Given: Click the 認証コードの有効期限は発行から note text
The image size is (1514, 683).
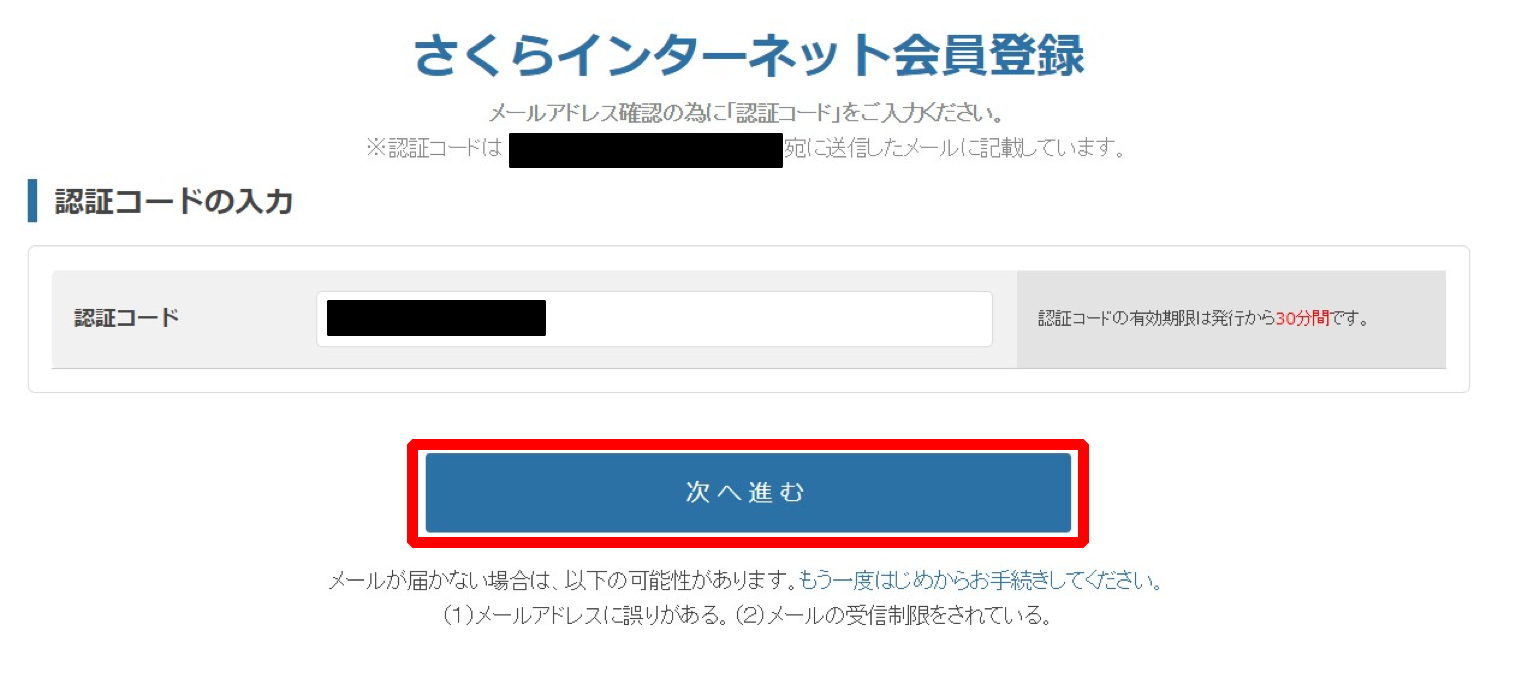Looking at the screenshot, I should (1157, 320).
